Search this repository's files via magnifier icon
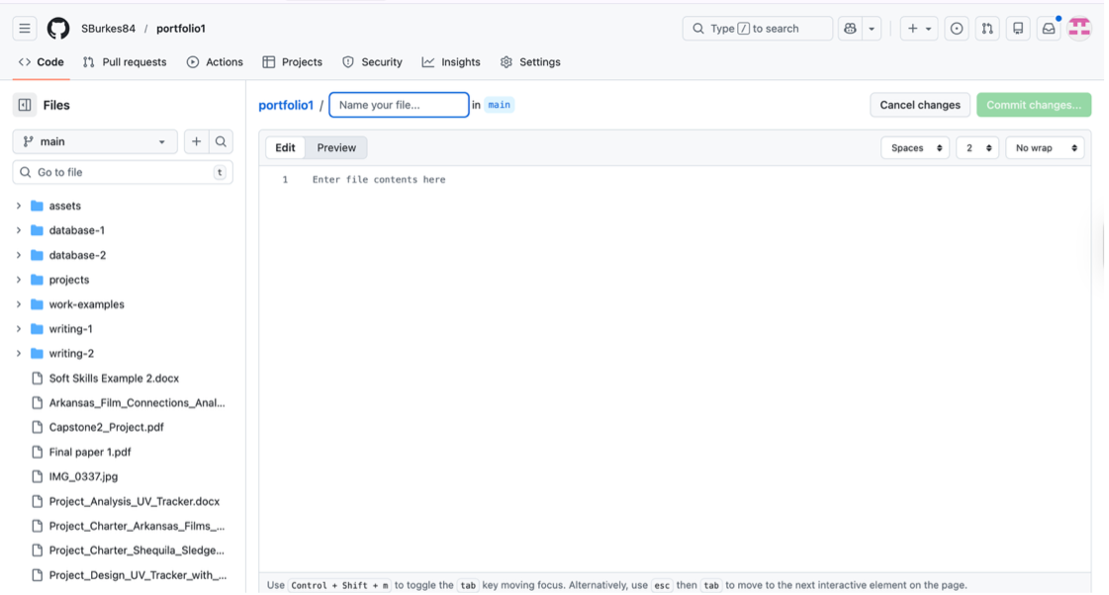This screenshot has height=595, width=1109. [221, 141]
